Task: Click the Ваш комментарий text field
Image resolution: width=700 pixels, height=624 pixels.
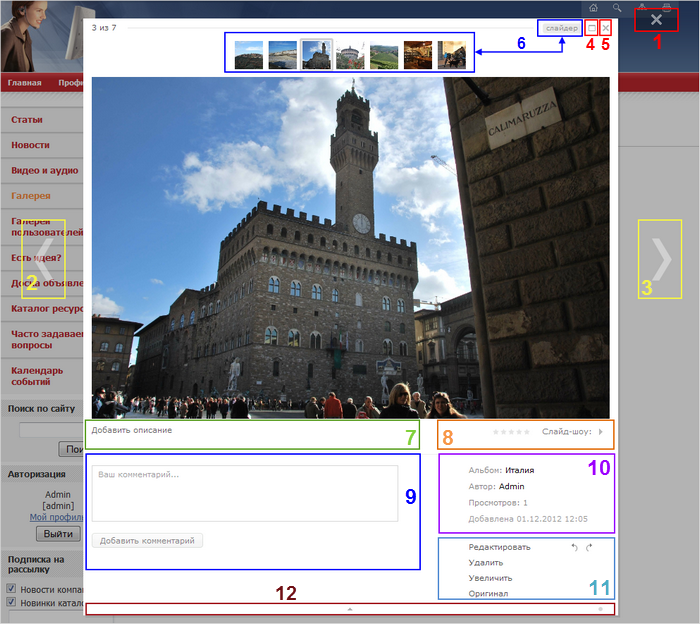Action: [245, 493]
